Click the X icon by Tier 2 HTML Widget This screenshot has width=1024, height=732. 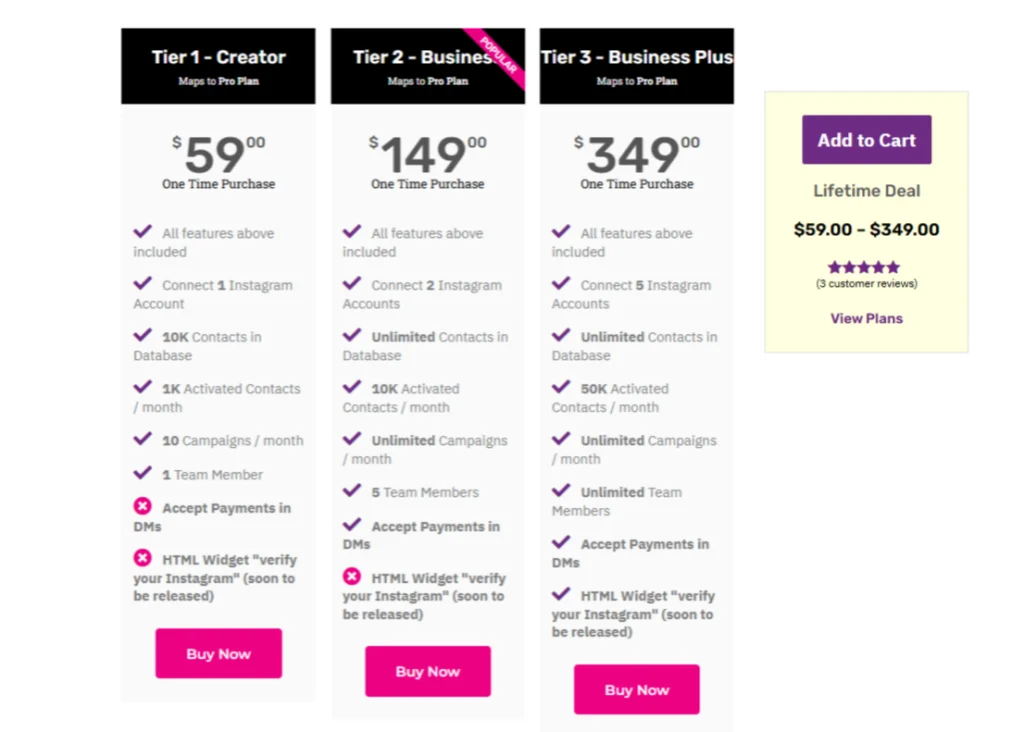click(352, 576)
